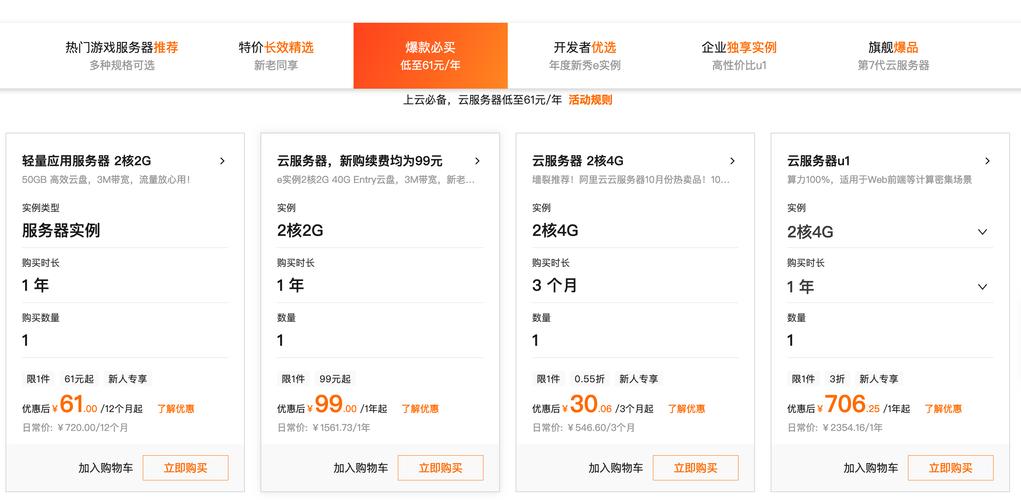The image size is (1021, 500).
Task: Open 了解优惠 next to ¥61.00 price
Action: click(176, 409)
